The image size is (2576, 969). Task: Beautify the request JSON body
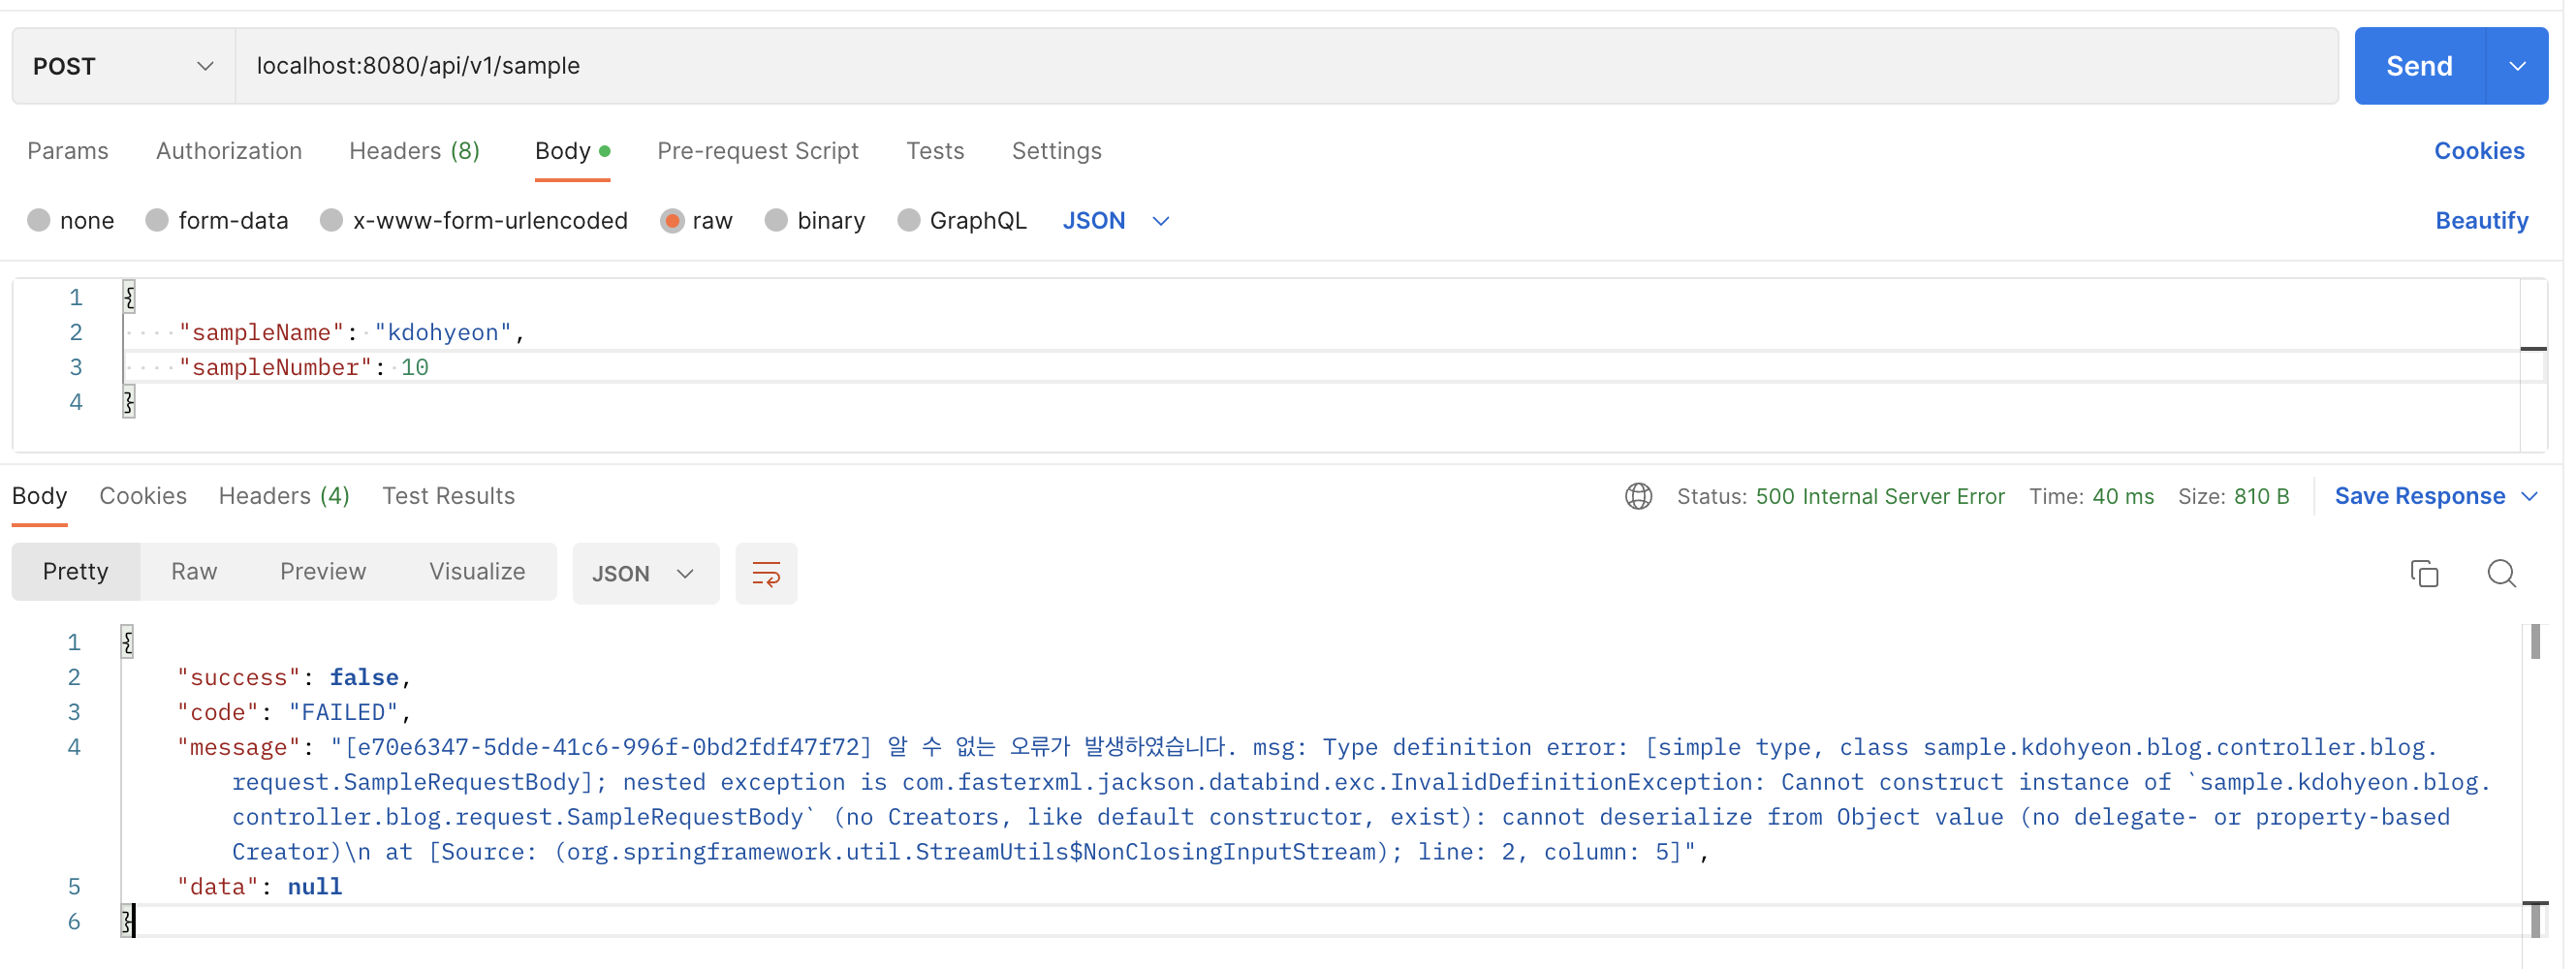click(2481, 220)
